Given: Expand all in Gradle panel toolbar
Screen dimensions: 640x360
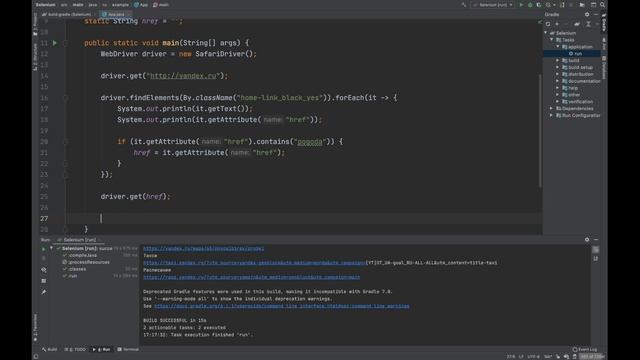Looking at the screenshot, I should [588, 24].
